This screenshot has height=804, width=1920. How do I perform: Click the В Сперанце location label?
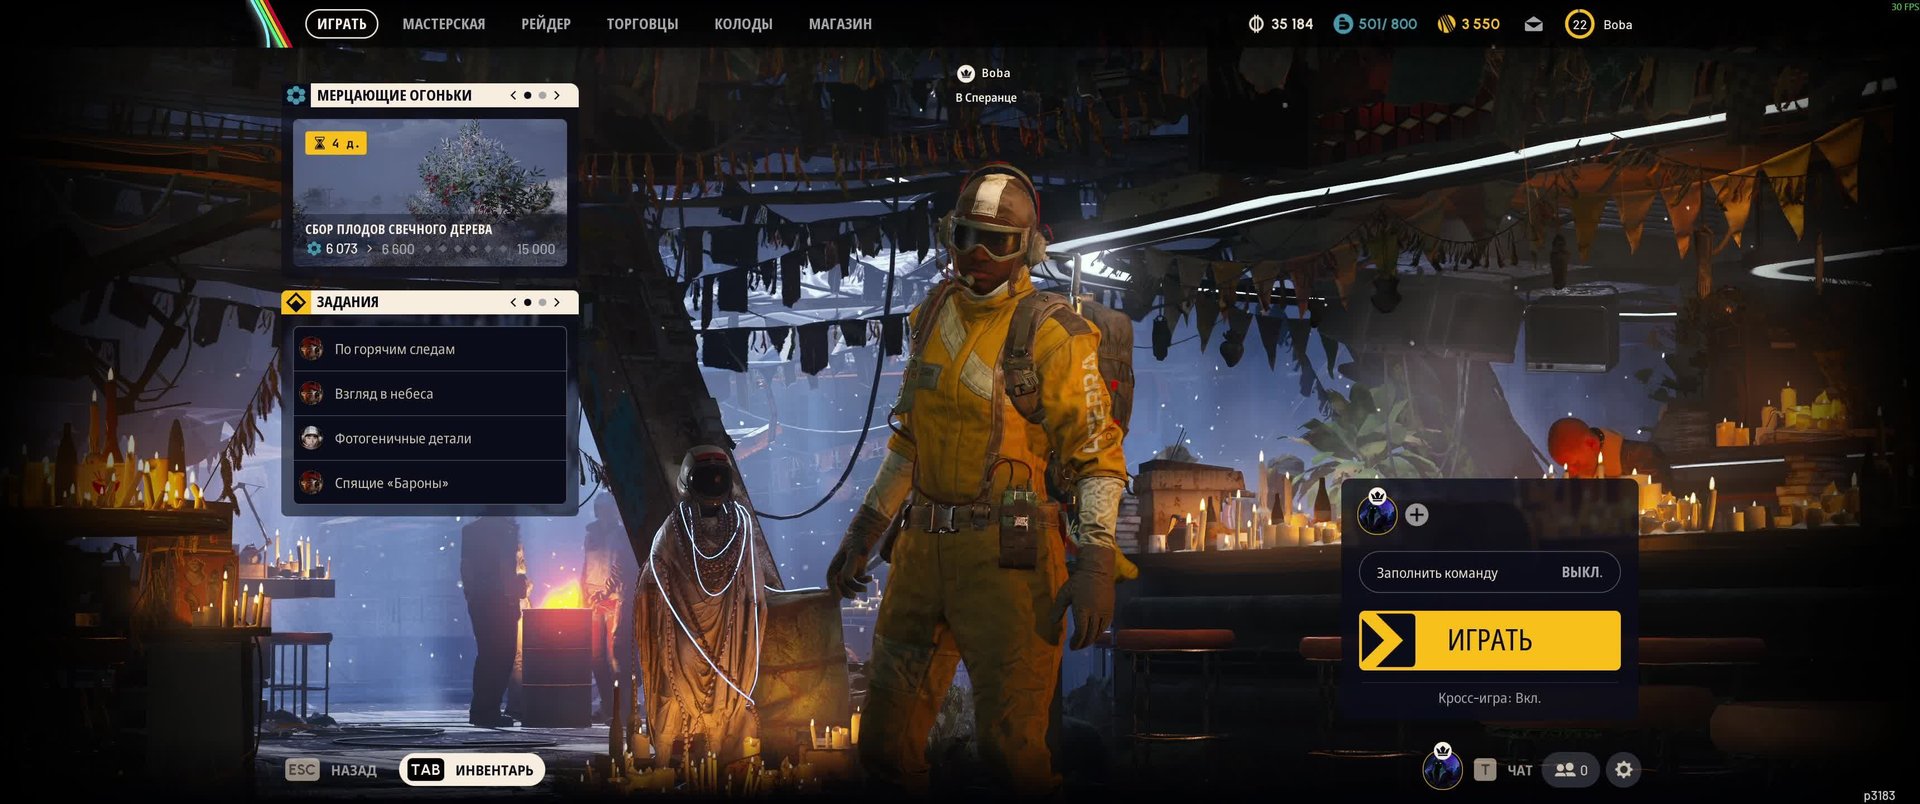(986, 98)
